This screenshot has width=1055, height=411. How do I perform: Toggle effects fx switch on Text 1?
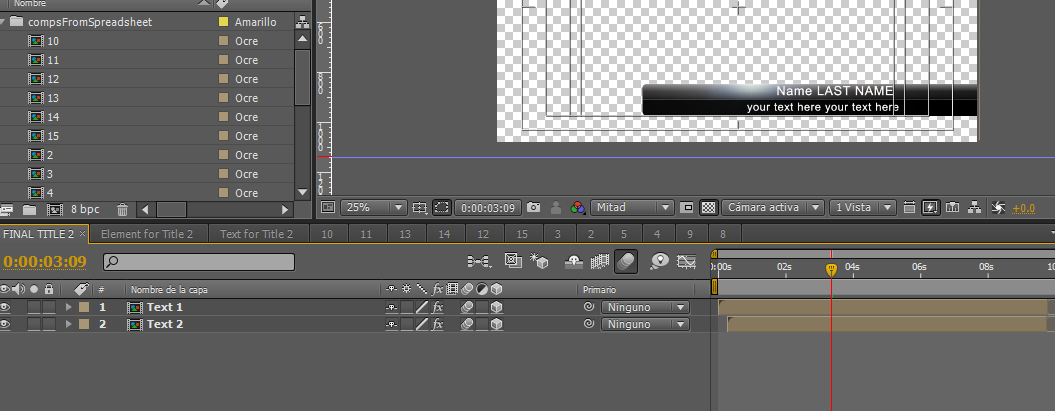click(x=437, y=307)
